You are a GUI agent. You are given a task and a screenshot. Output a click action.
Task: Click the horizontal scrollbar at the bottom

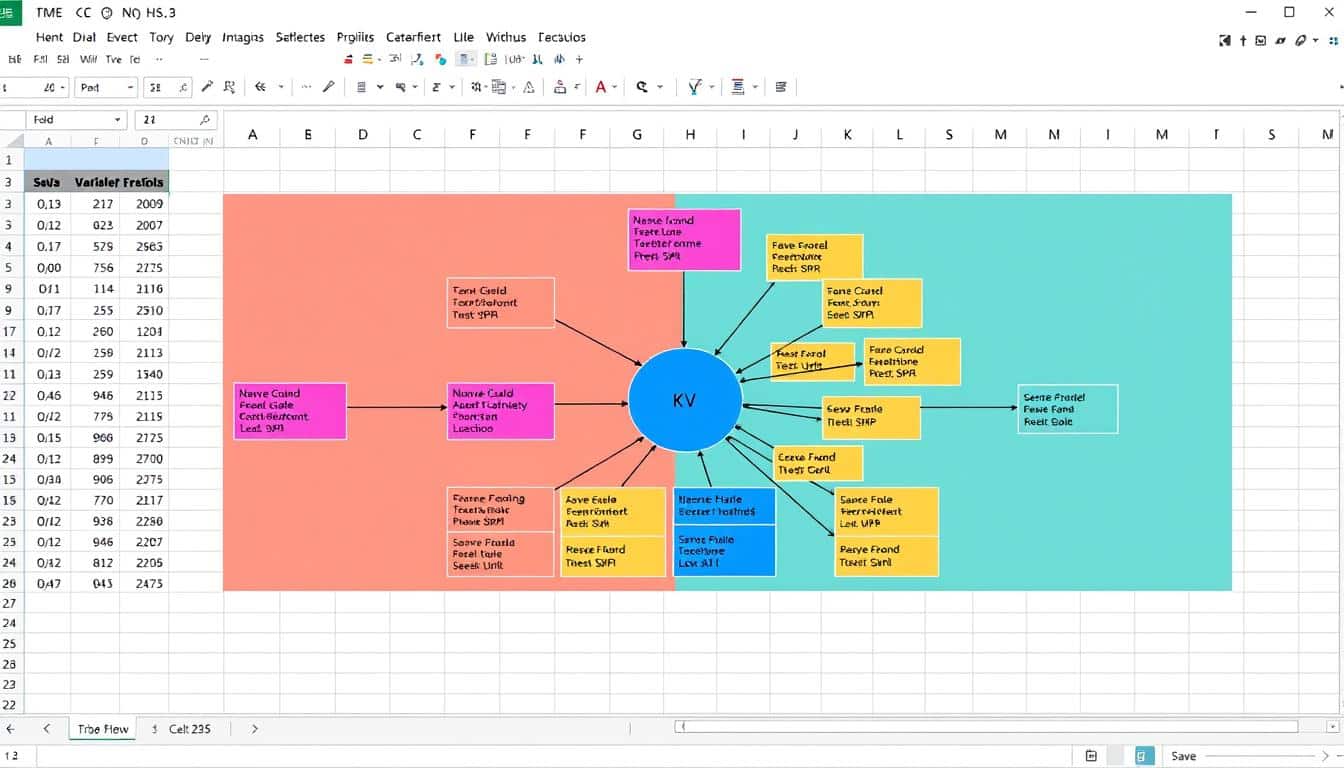pos(988,727)
